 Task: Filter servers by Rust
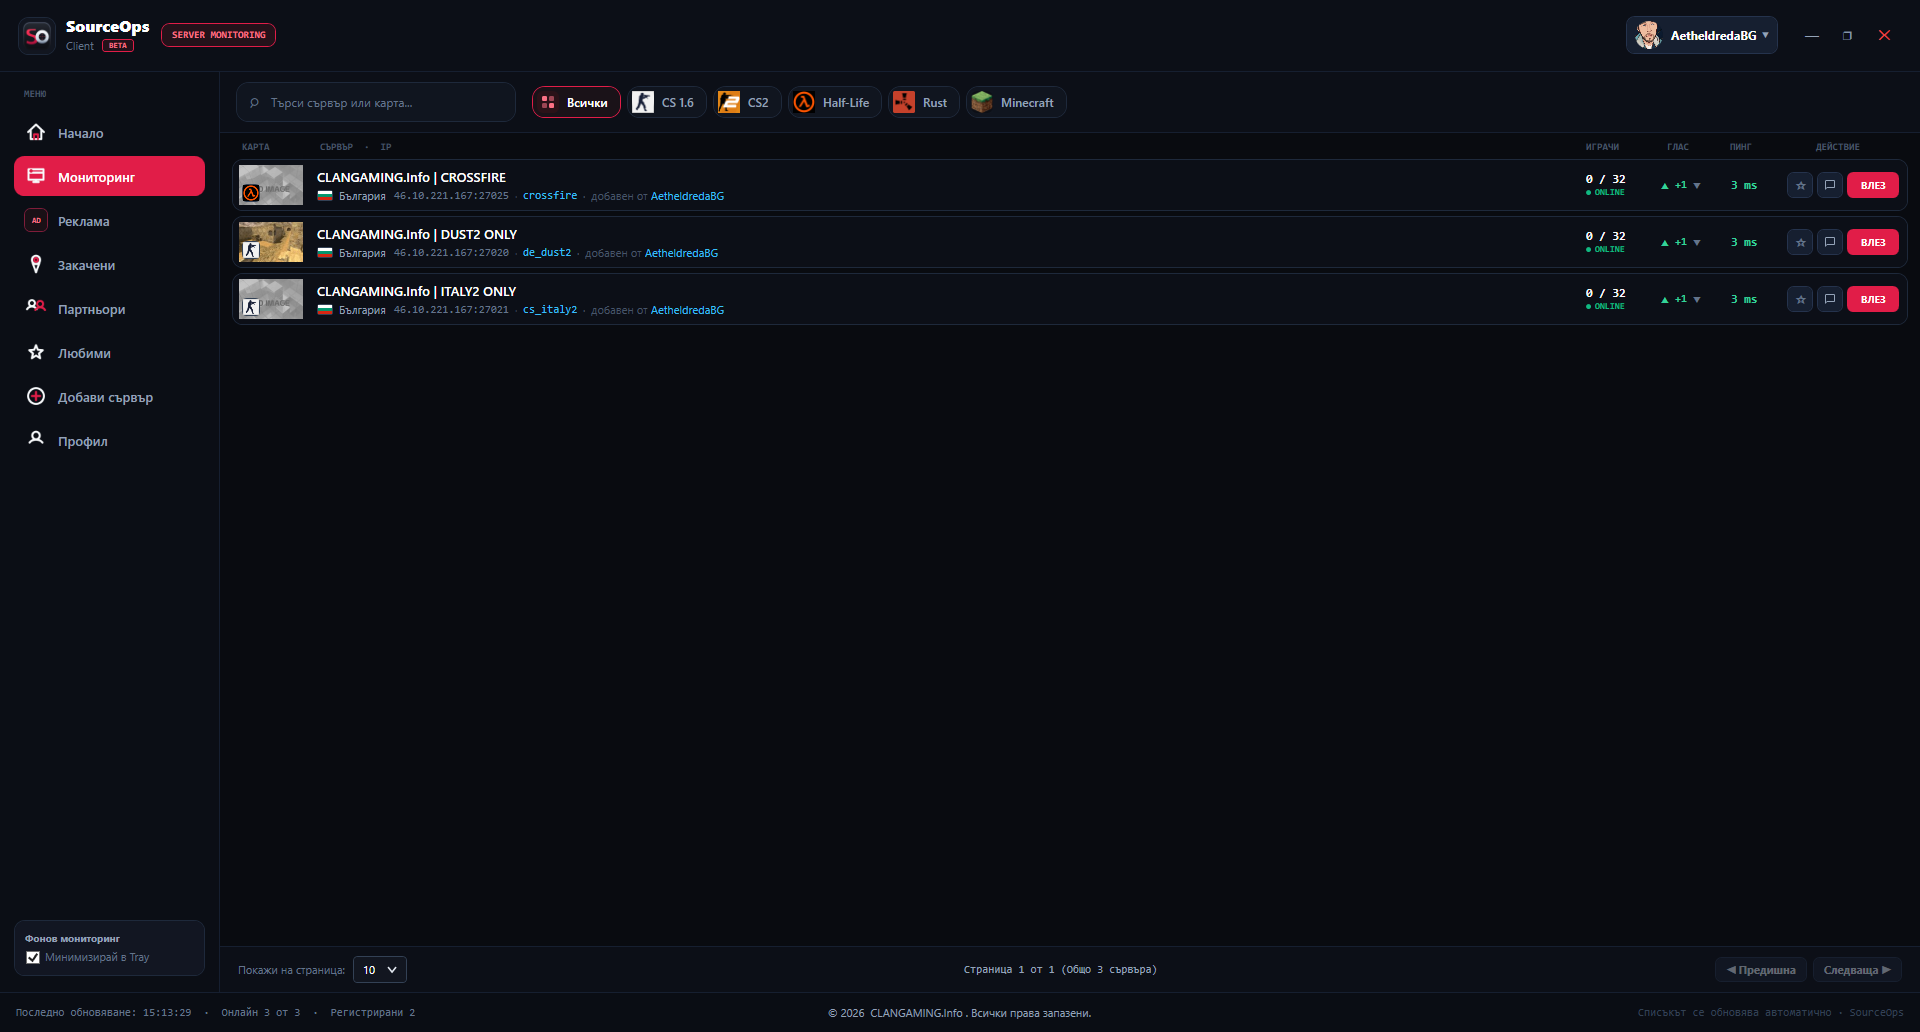(924, 102)
